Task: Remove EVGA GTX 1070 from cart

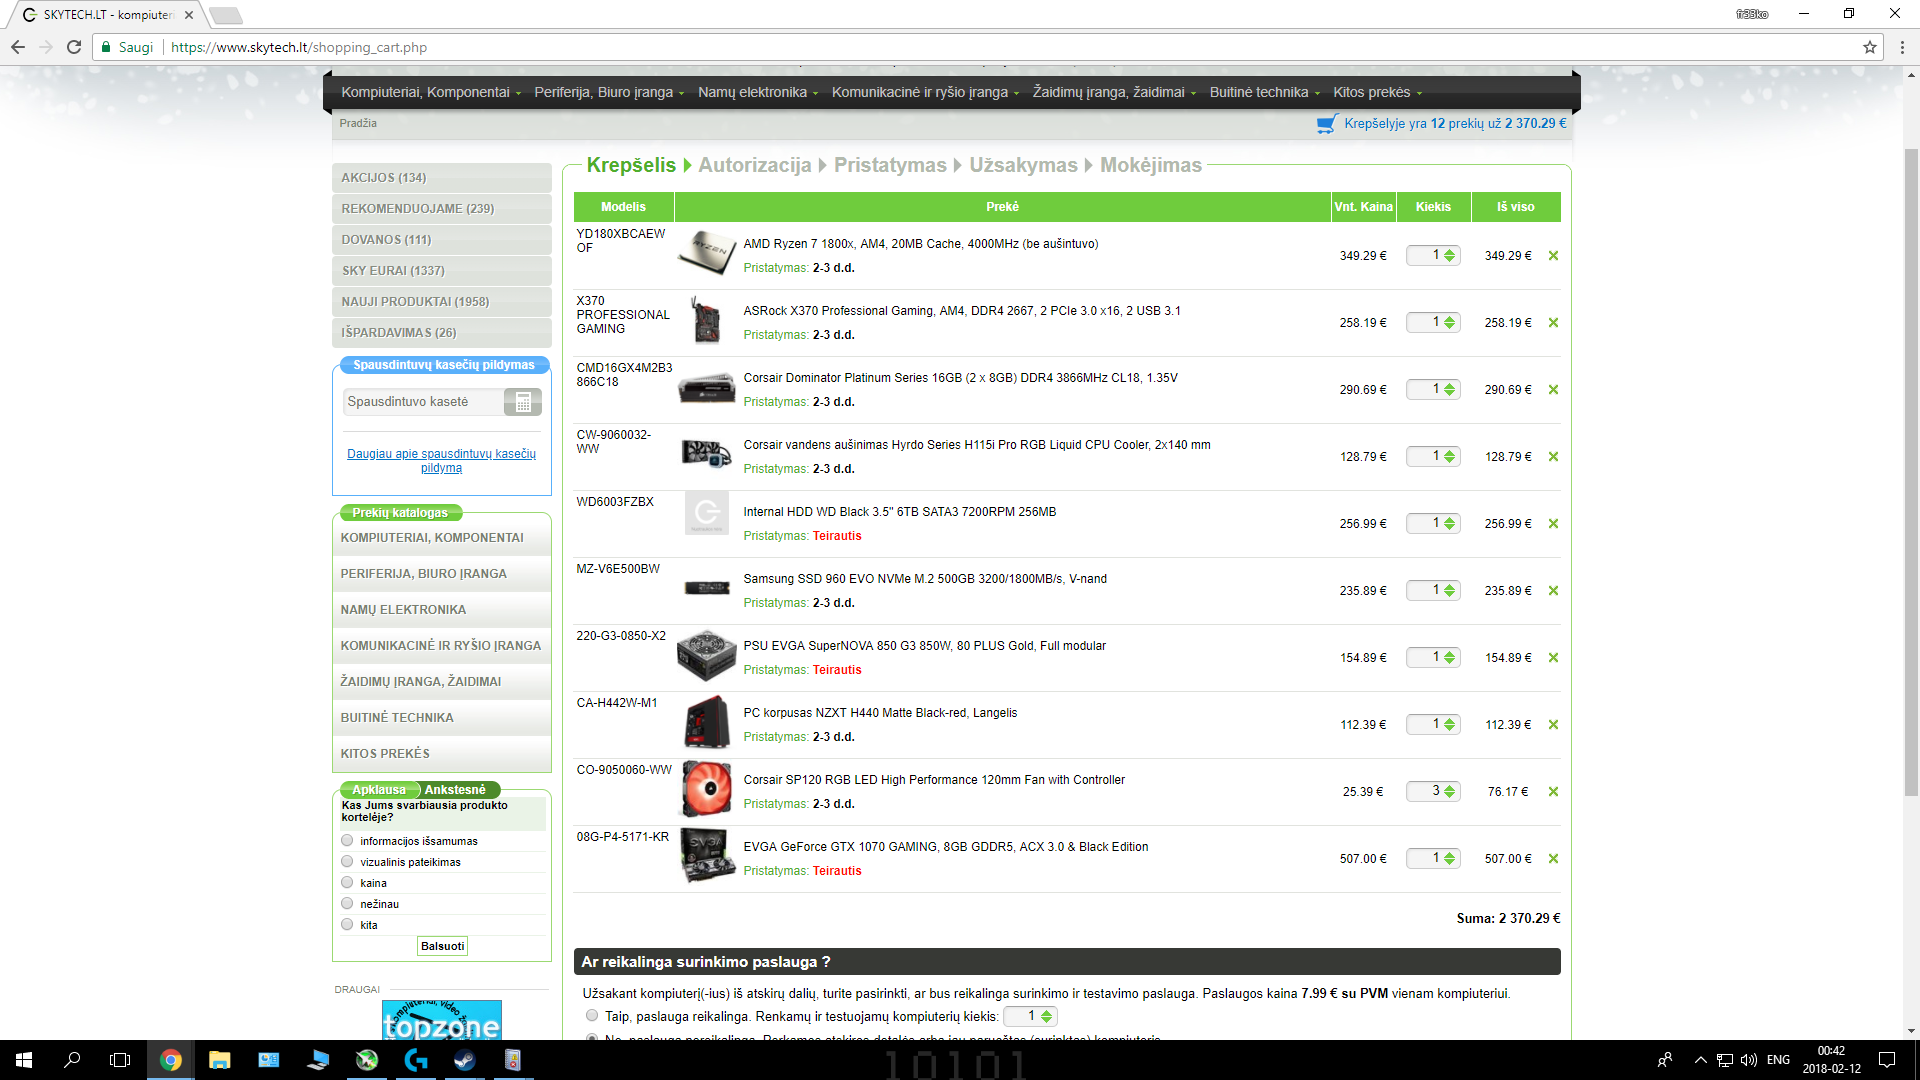Action: pyautogui.click(x=1553, y=859)
